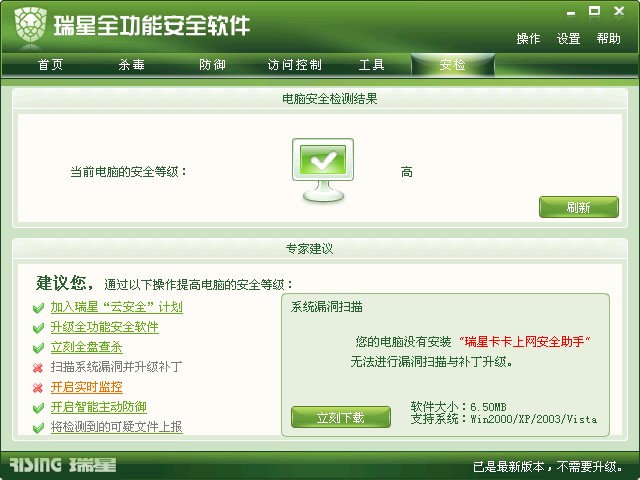
Task: Click the red X beside 扫描系统漏洞并升级补丁
Action: [38, 368]
